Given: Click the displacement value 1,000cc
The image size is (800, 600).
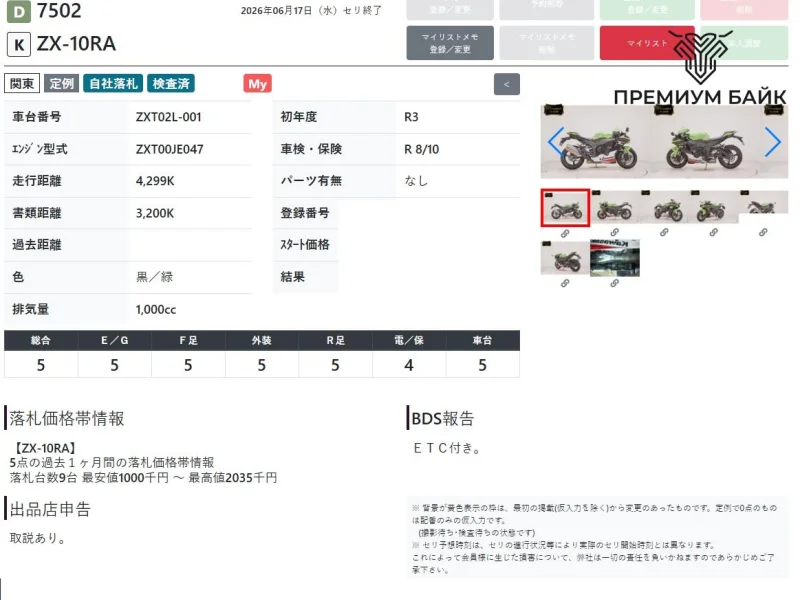Looking at the screenshot, I should coord(156,309).
